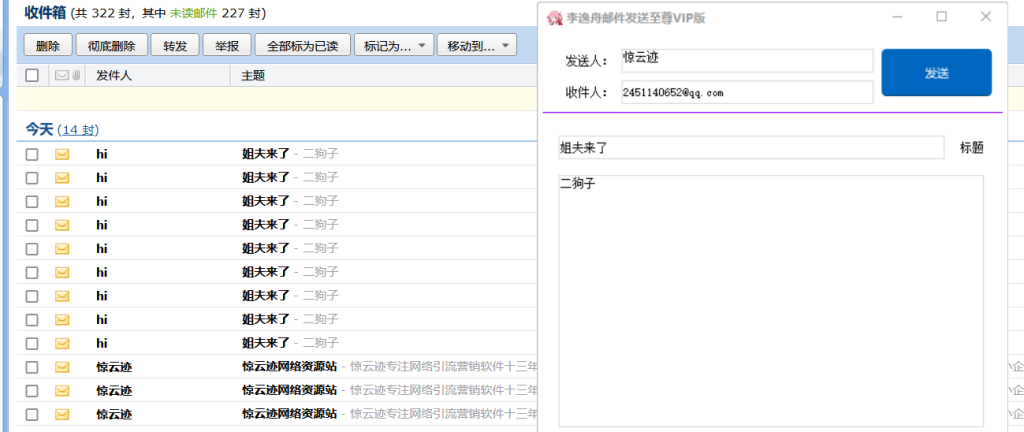Click the envelope icon of the last 惊云迹 email
This screenshot has height=432, width=1024.
pyautogui.click(x=62, y=414)
